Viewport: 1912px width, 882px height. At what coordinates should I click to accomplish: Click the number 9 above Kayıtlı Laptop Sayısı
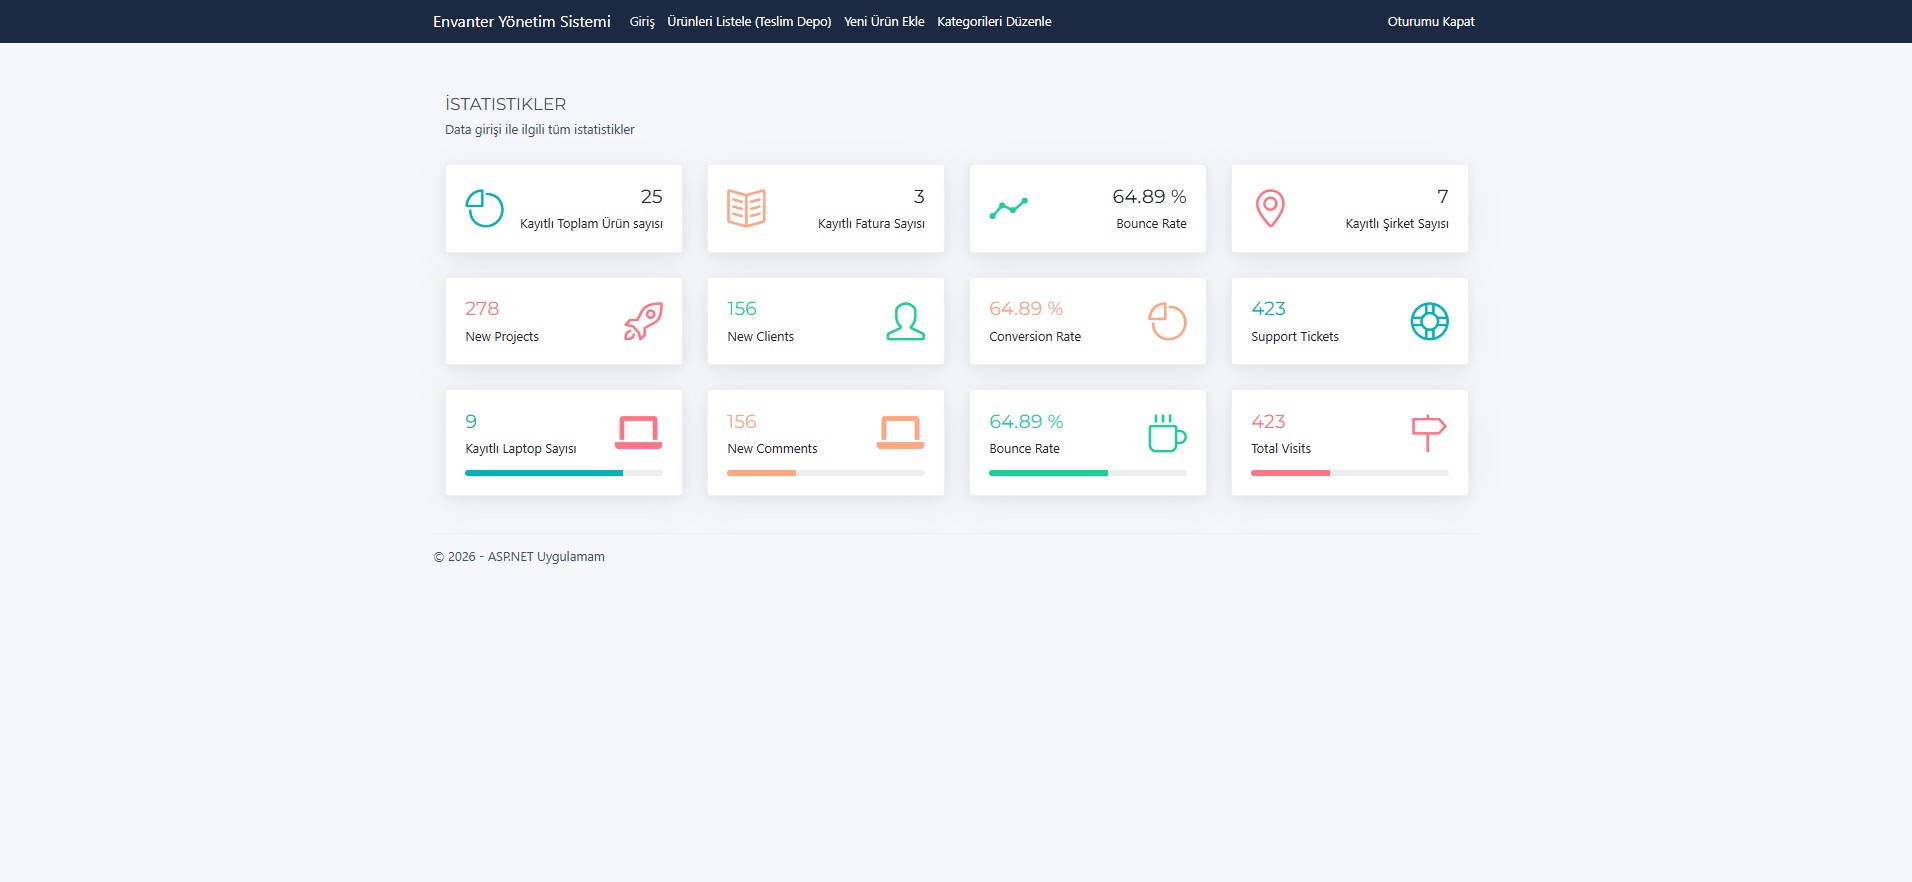coord(471,422)
